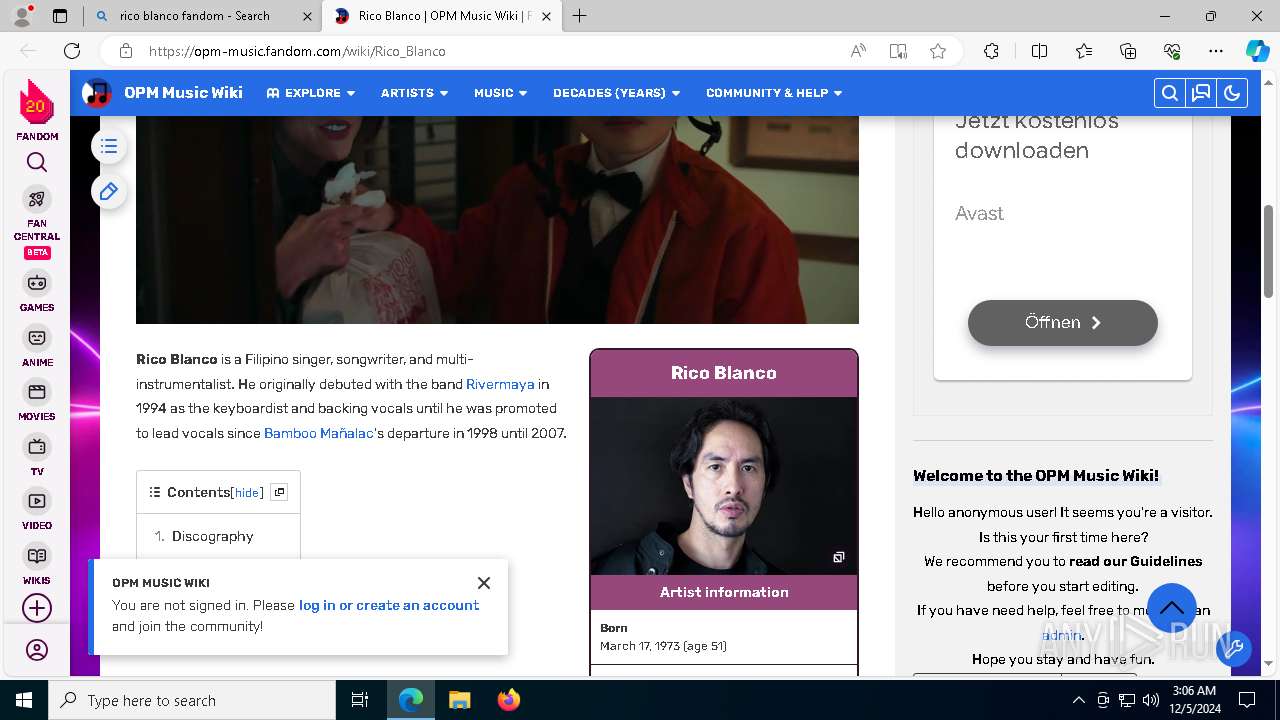This screenshot has width=1280, height=720.
Task: Open Edge Copilot icon
Action: [x=1257, y=51]
